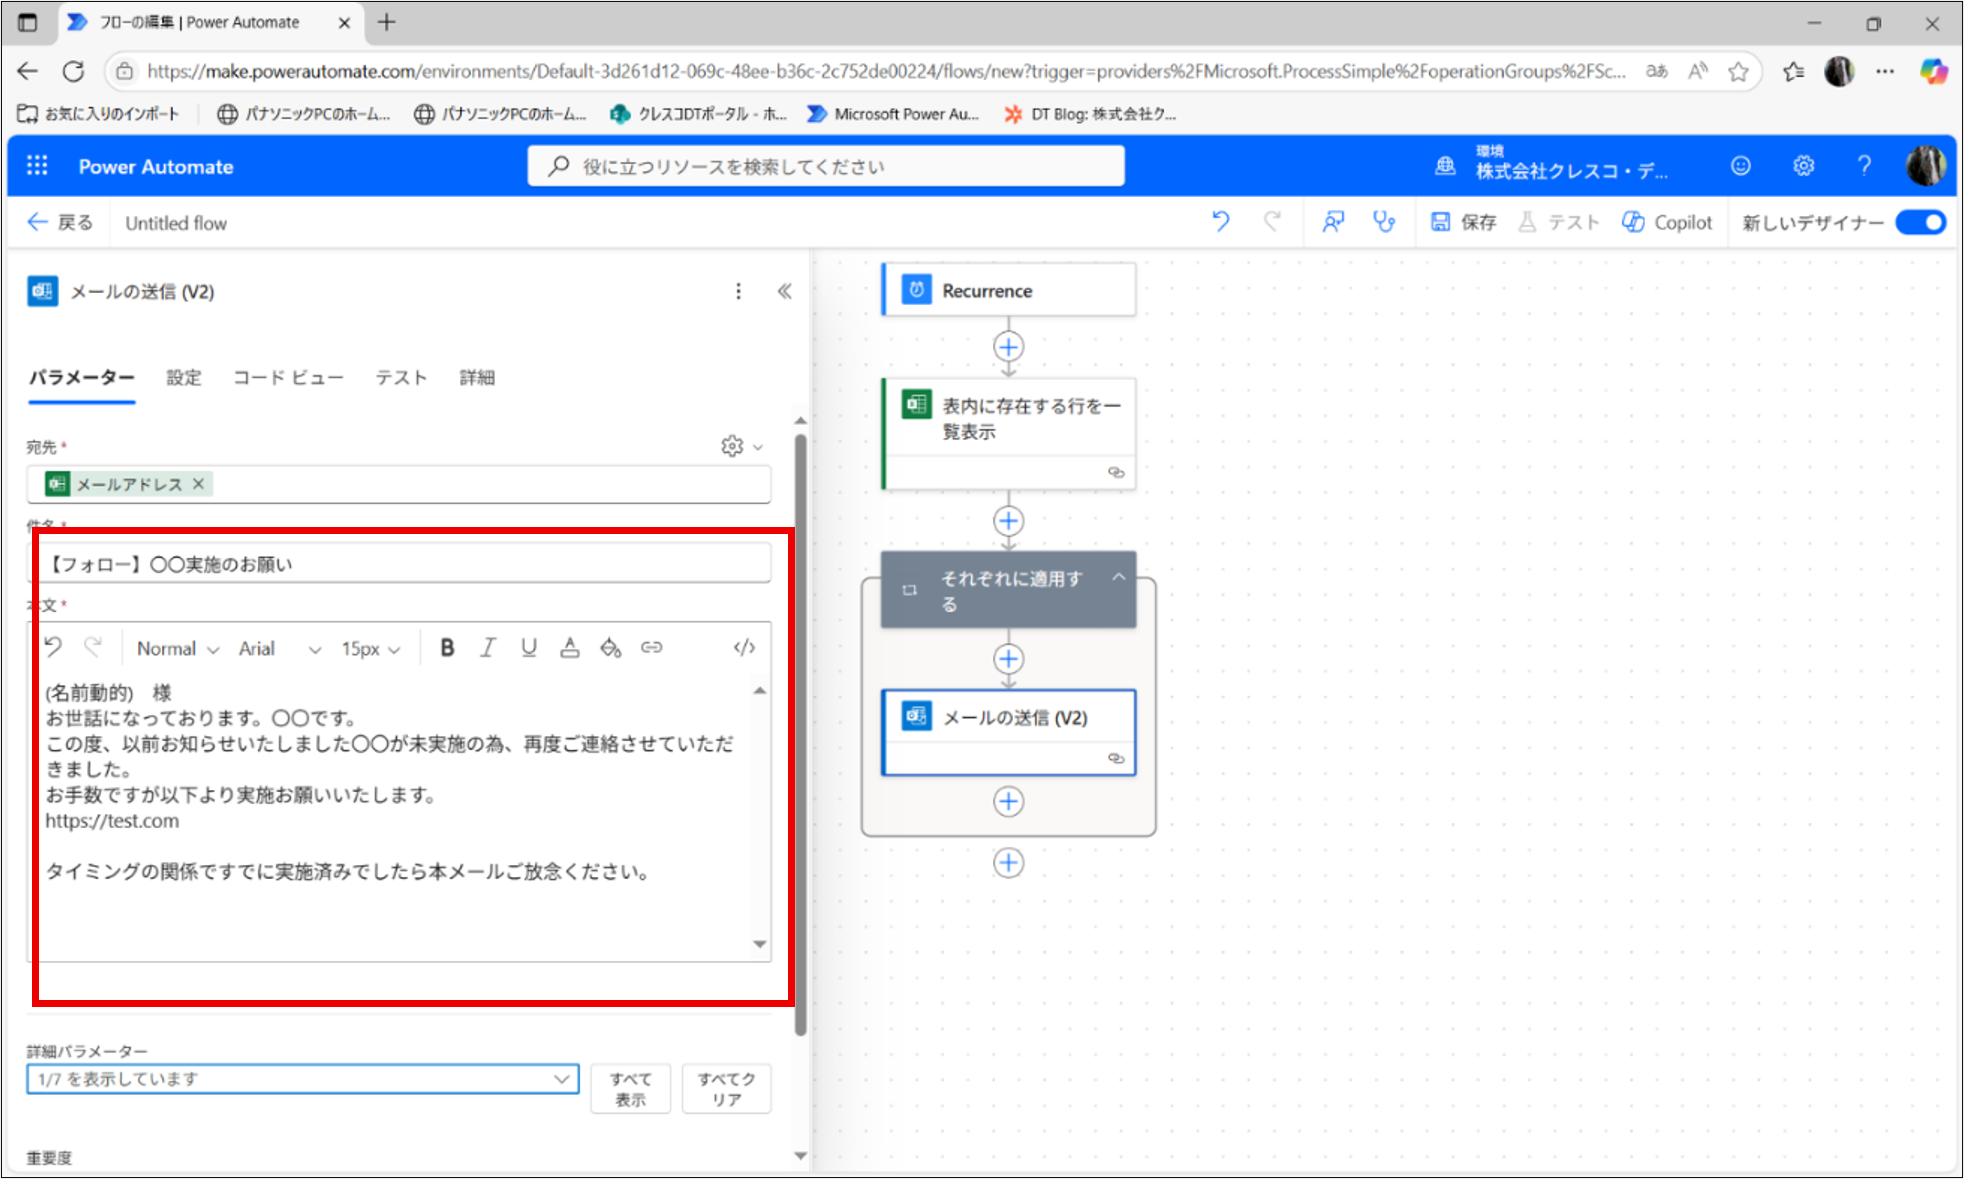Open the 詳細パラメーター dropdown

(302, 1079)
